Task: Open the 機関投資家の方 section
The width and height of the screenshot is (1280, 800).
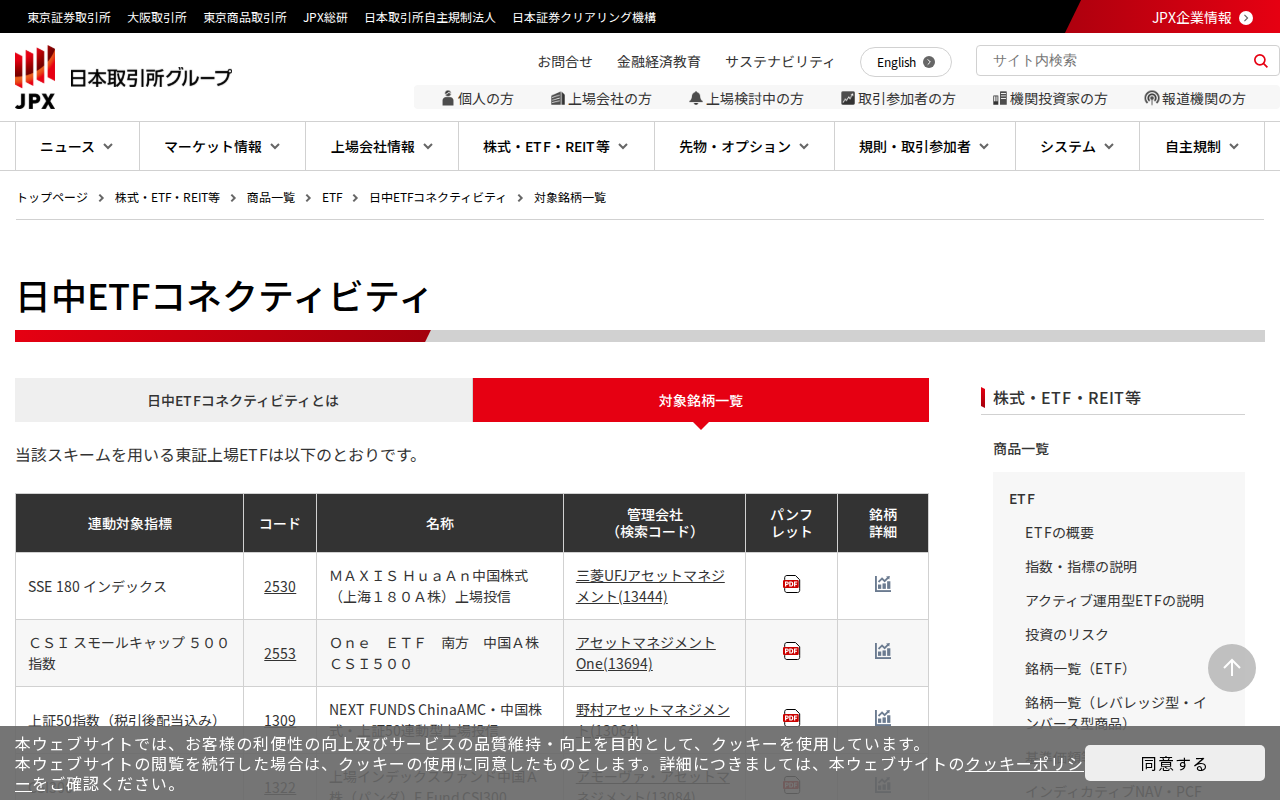Action: (x=1050, y=98)
